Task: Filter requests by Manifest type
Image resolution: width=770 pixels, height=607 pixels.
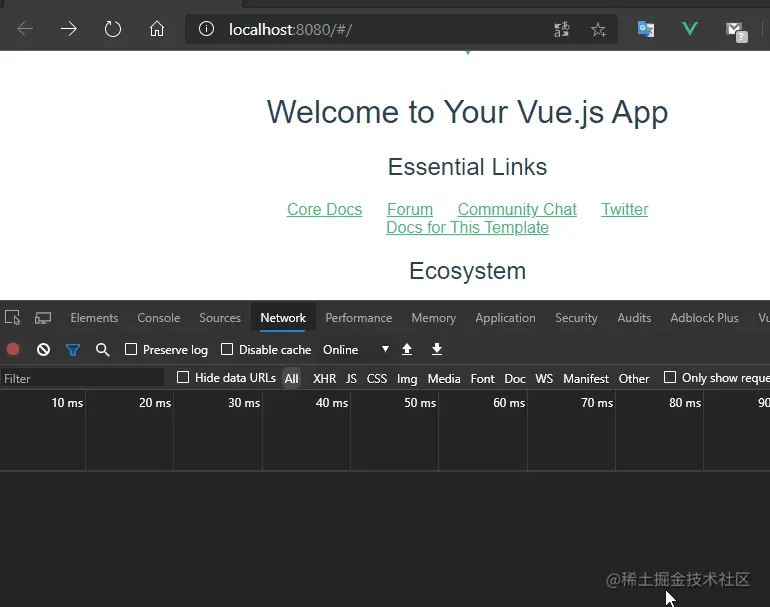Action: click(x=586, y=379)
